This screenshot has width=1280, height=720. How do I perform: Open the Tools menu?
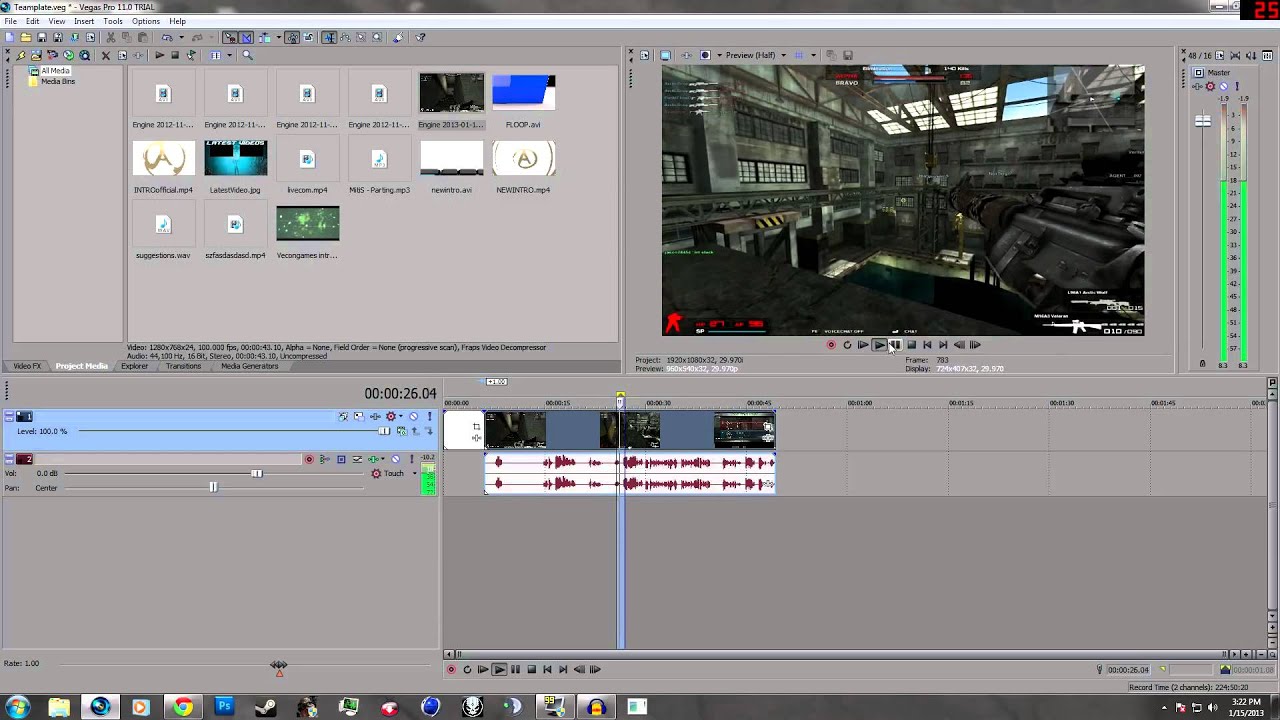[113, 21]
